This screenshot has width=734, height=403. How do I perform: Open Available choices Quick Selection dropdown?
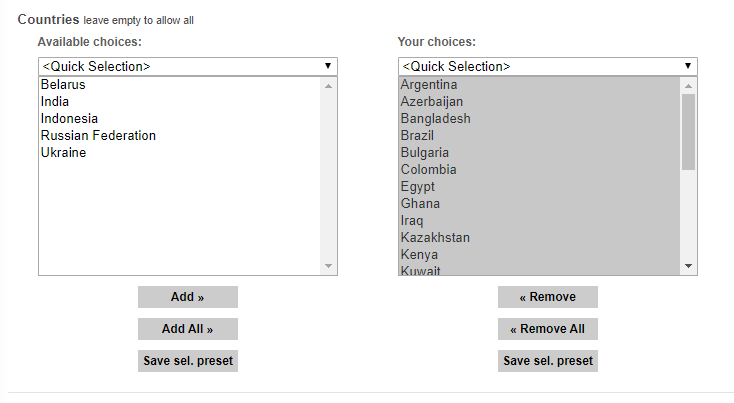[187, 66]
